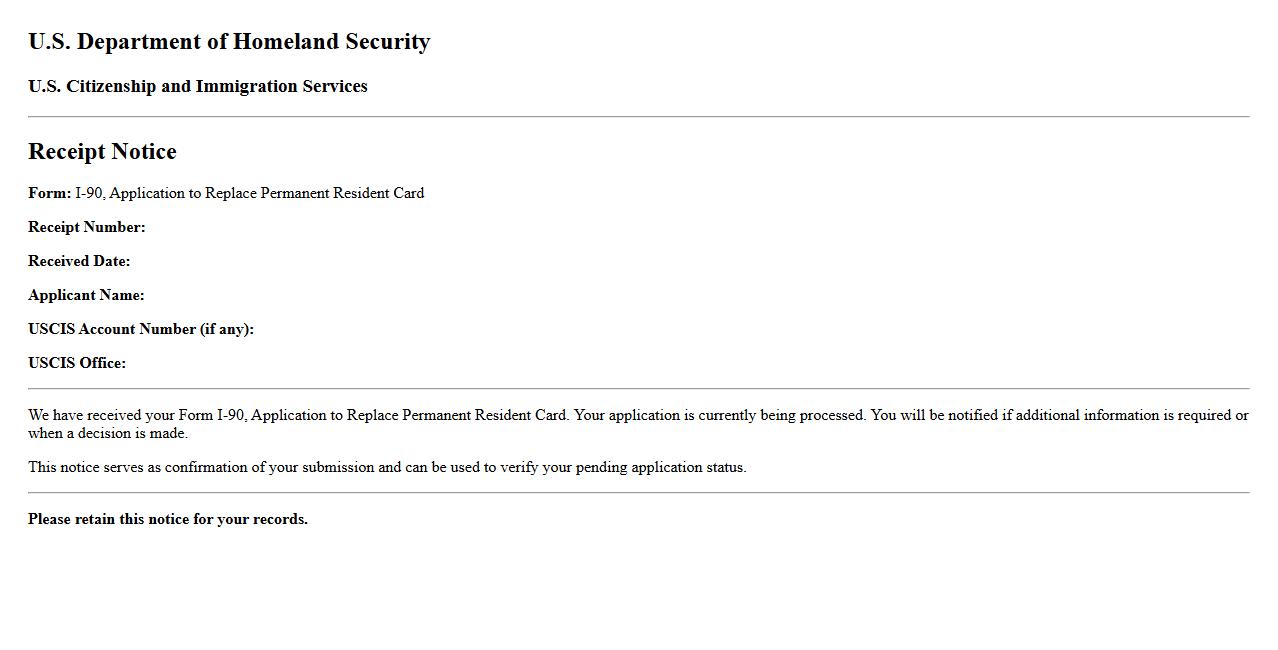Click the Applicant Name label
1278x650 pixels.
(x=86, y=295)
